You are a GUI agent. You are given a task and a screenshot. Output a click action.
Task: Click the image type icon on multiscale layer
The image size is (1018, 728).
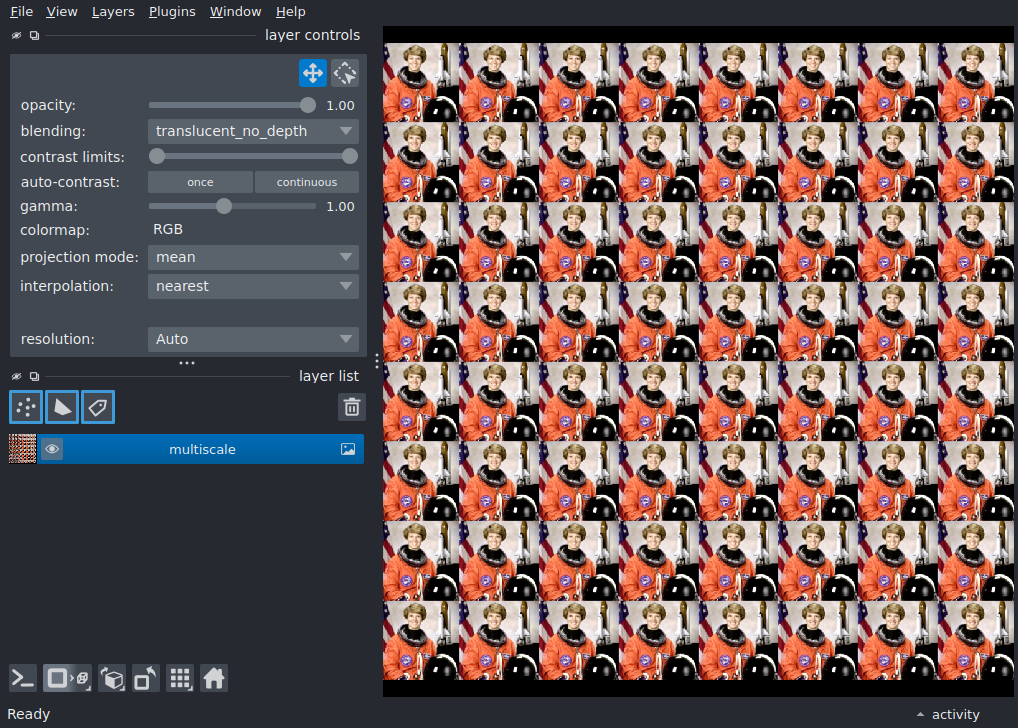click(348, 449)
